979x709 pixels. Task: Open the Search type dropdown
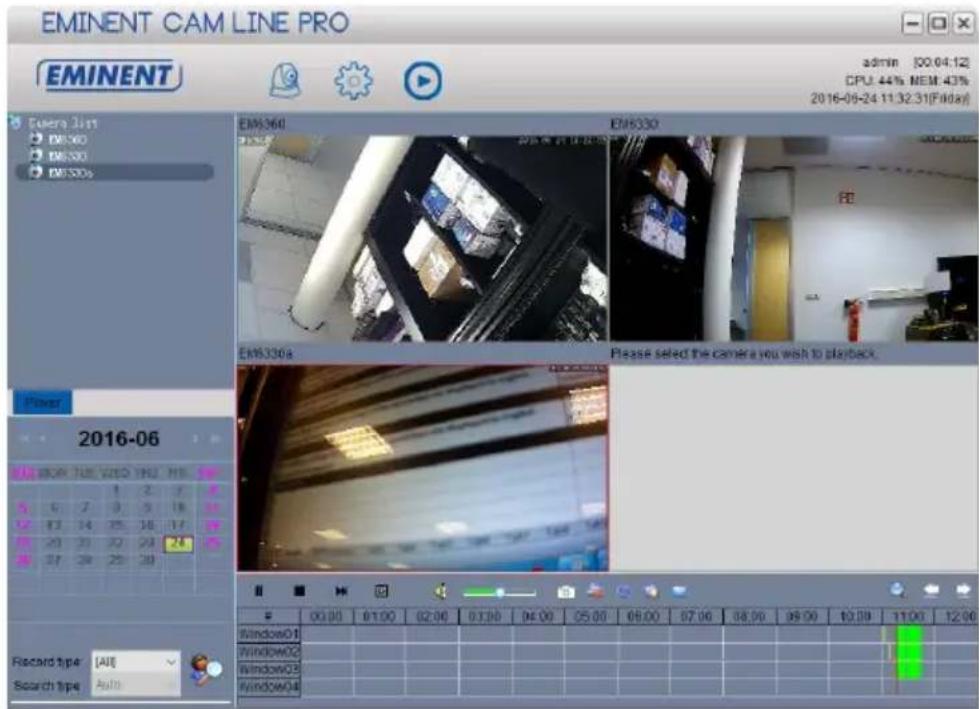(x=136, y=685)
